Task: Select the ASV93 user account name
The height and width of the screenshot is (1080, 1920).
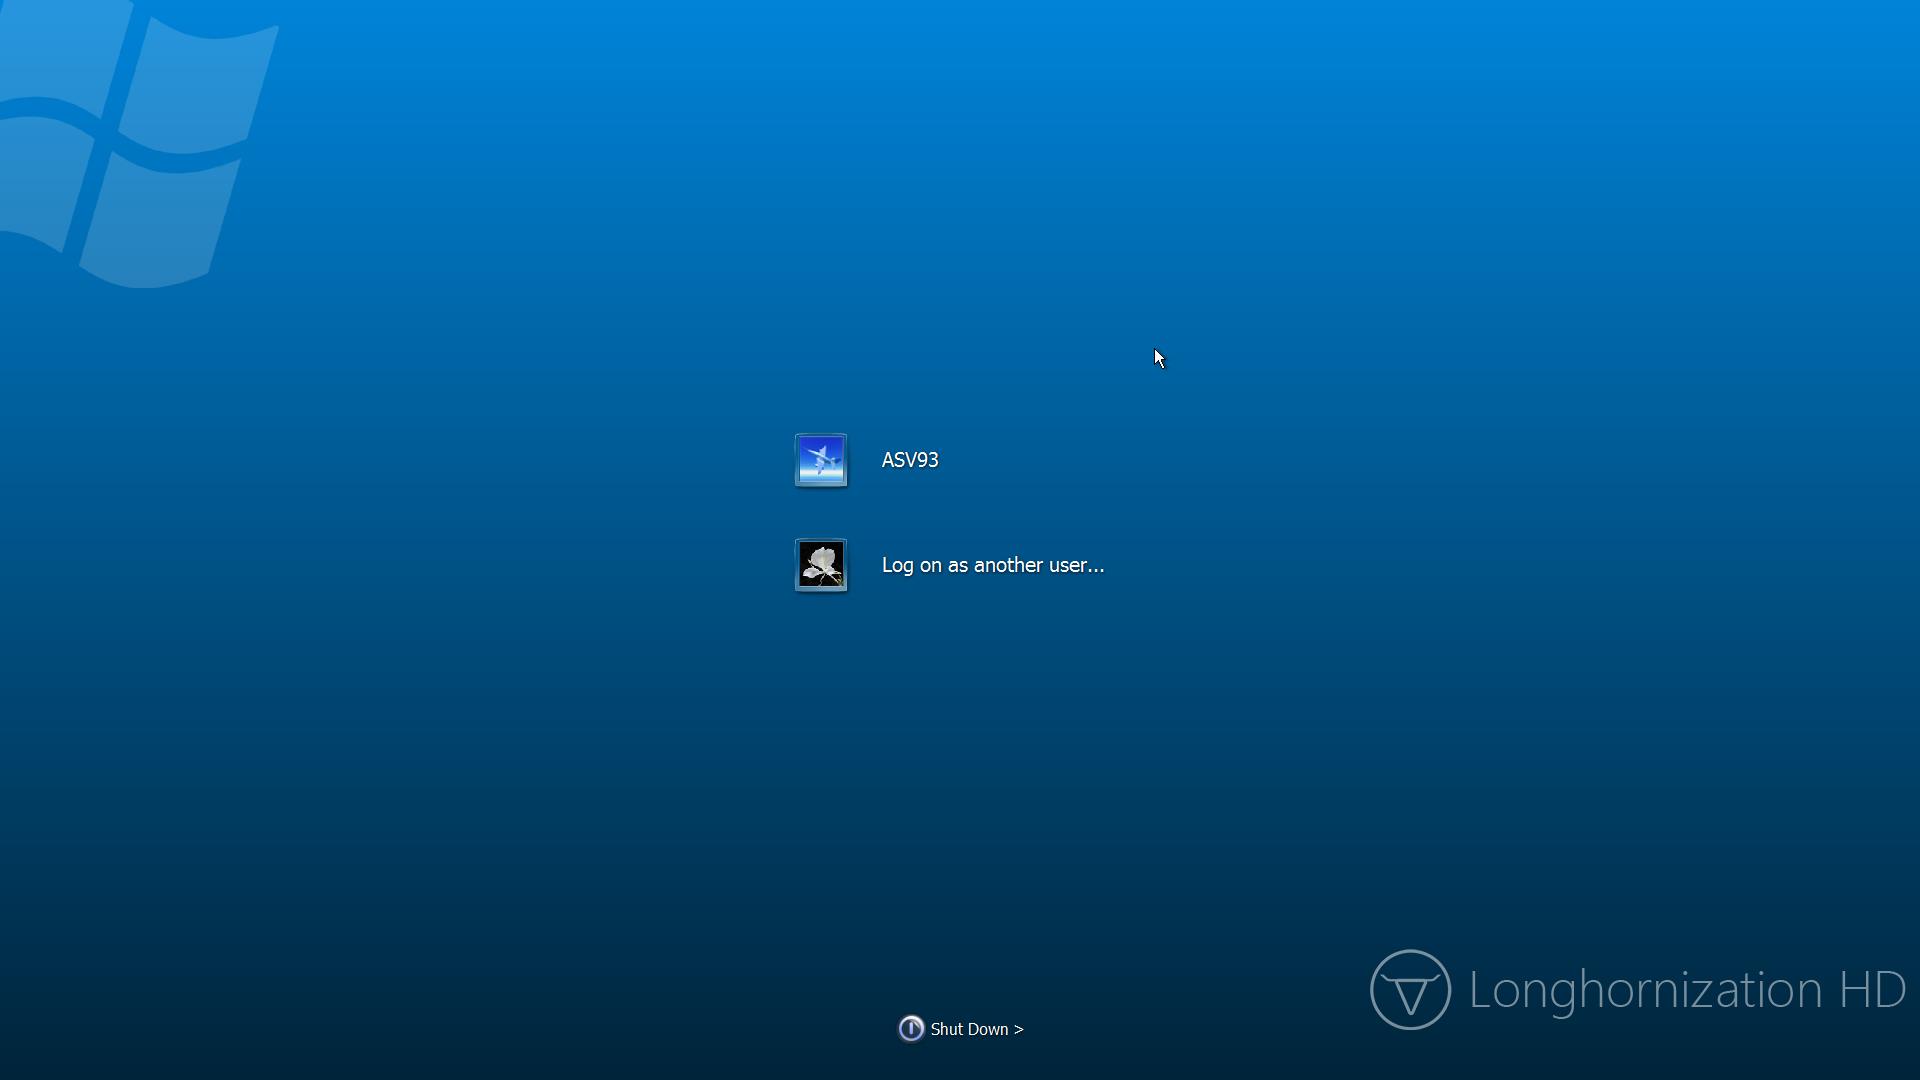Action: [x=910, y=460]
